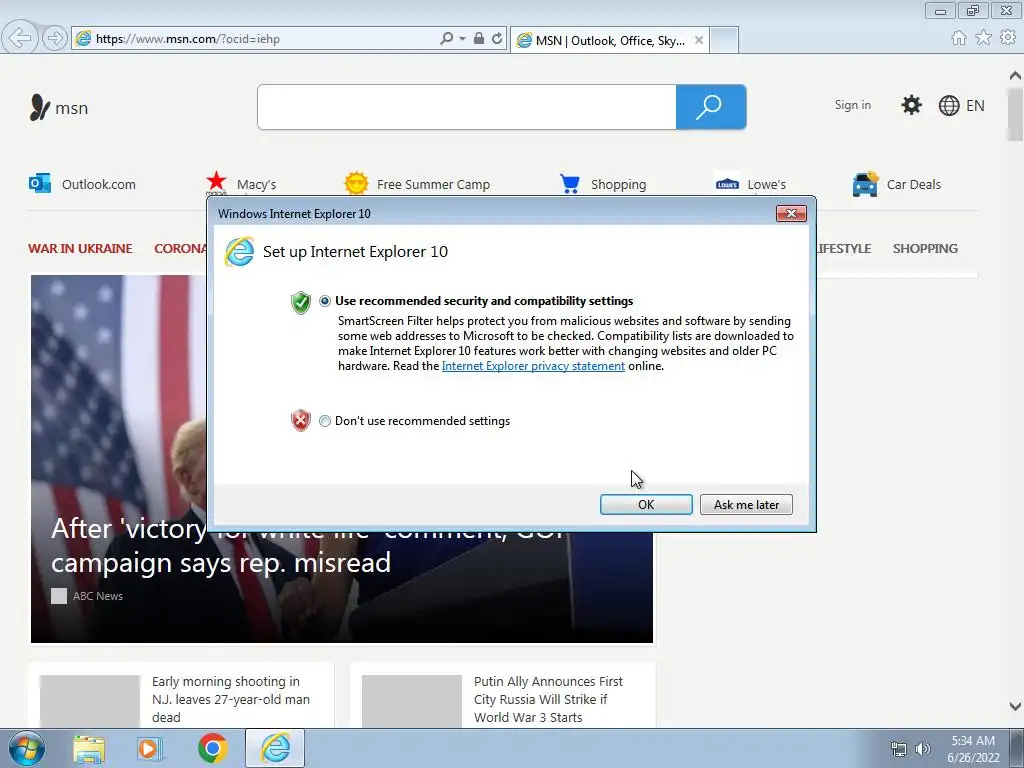Close the MSN browser tab
Screen dimensions: 1024x768
coord(699,40)
